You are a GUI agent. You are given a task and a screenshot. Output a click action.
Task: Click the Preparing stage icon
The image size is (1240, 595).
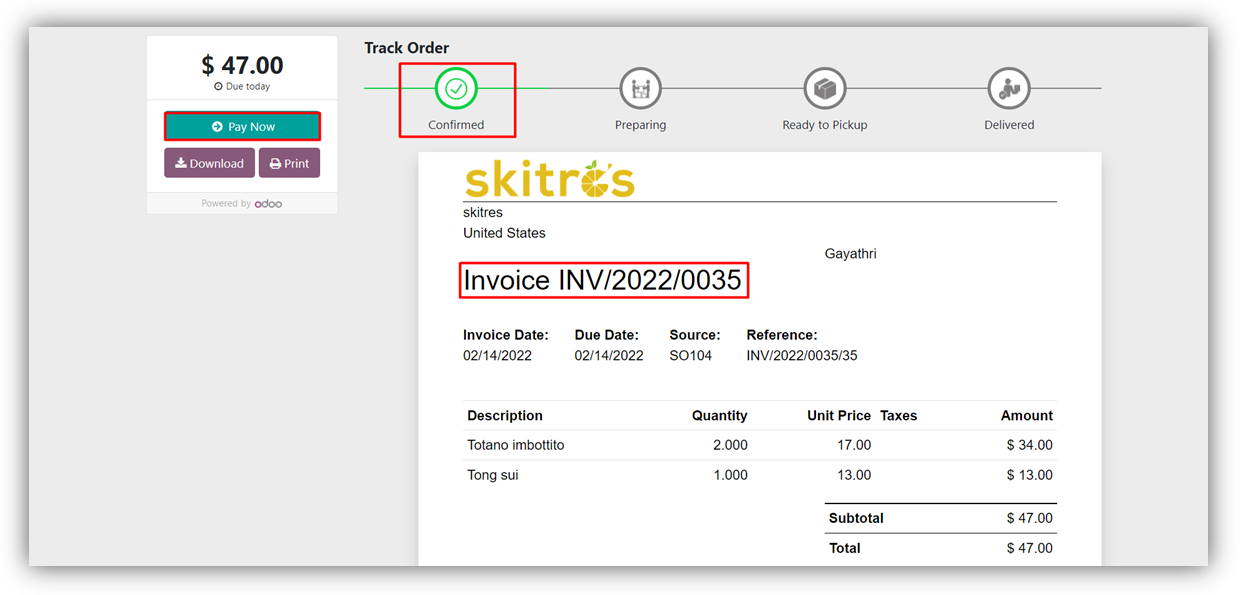pyautogui.click(x=640, y=89)
